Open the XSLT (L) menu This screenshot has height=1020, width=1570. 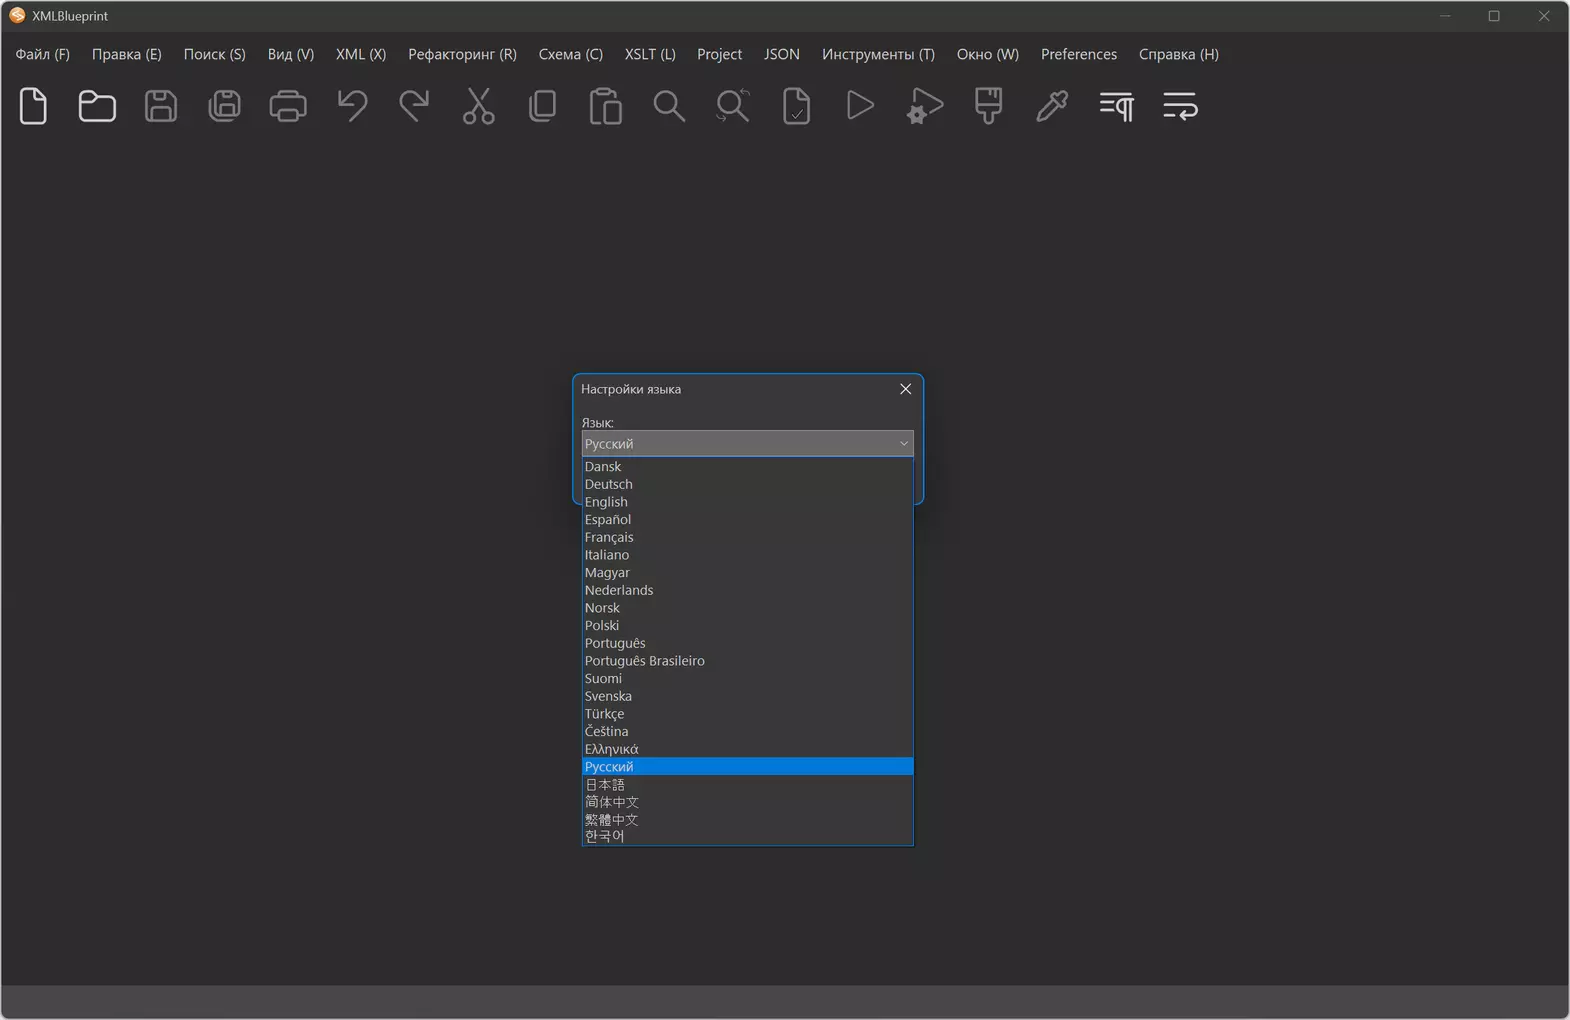[650, 54]
